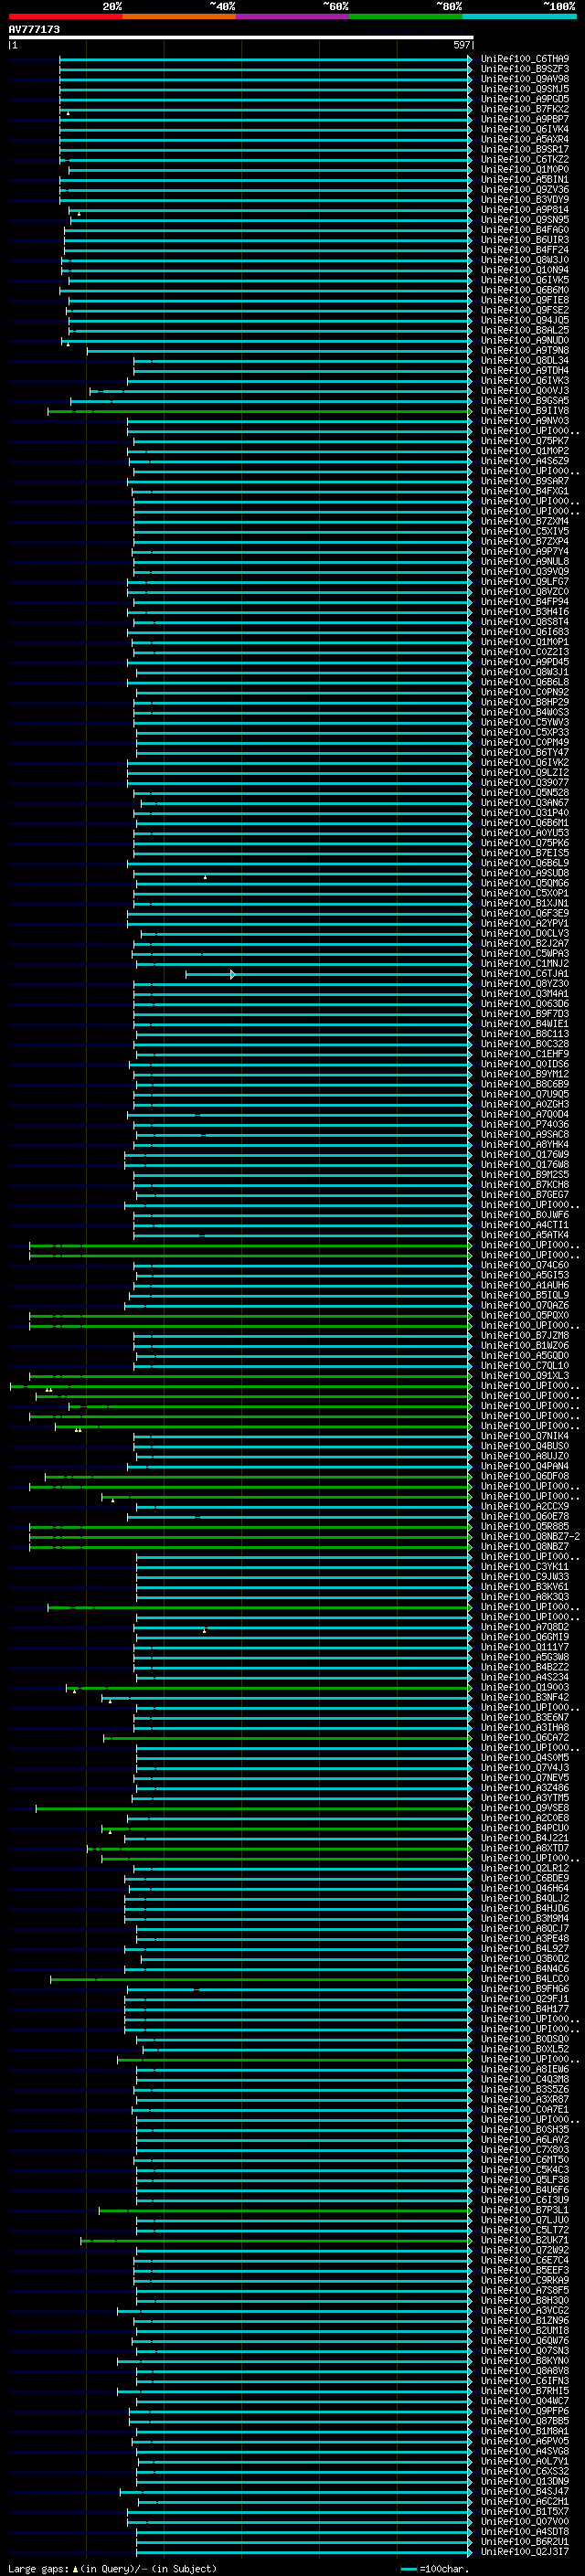The image size is (585, 2576).
Task: Select the UniRef100_A5BIN1 label
Action: coord(524,179)
